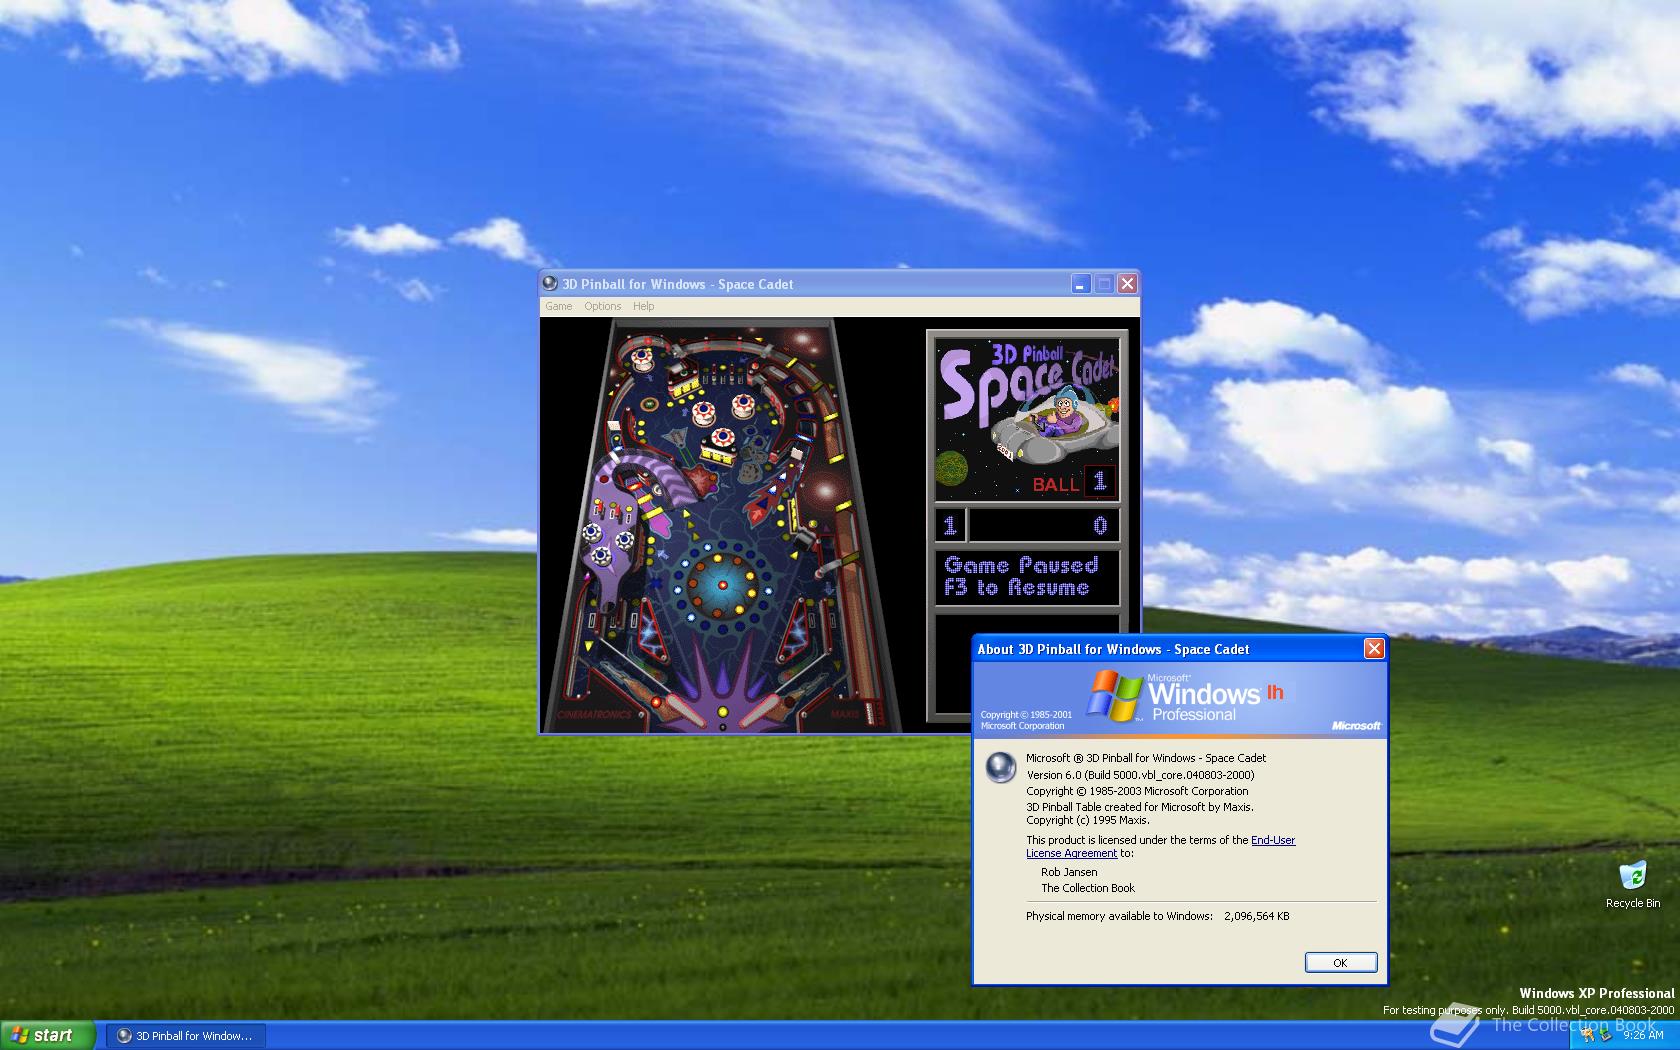Click the player score display showing 0

[x=1042, y=525]
